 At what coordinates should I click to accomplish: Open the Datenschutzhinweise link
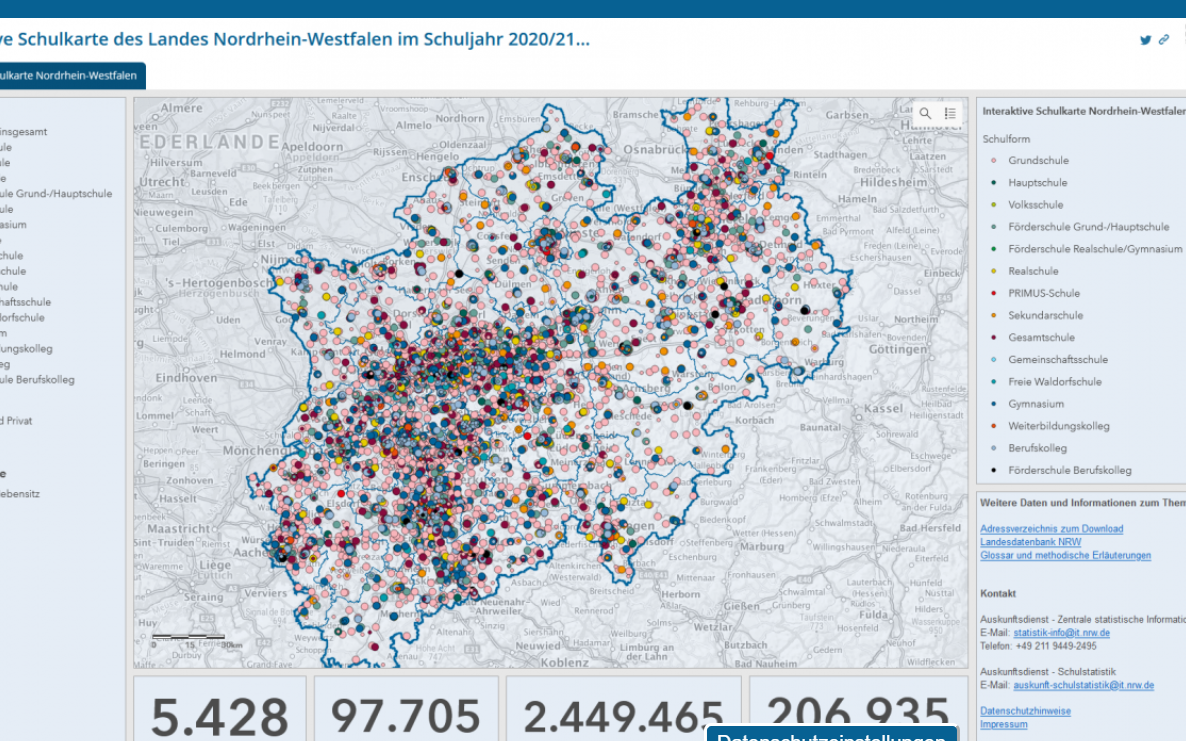coord(1025,711)
